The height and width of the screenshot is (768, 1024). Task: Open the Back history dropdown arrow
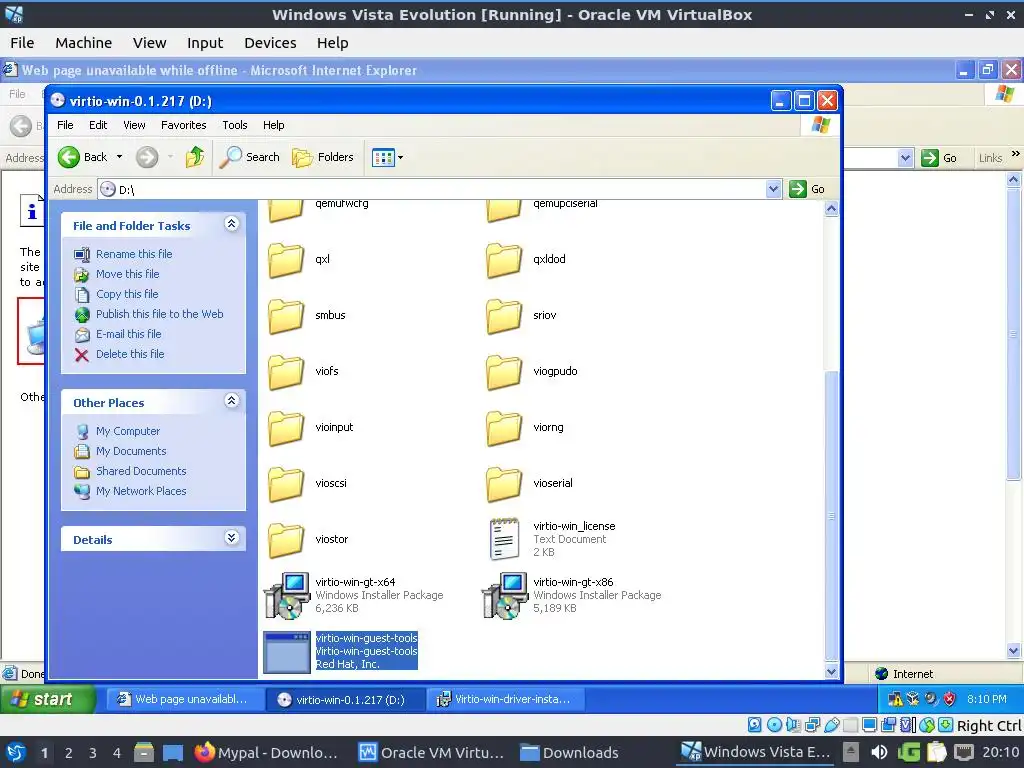[x=119, y=157]
